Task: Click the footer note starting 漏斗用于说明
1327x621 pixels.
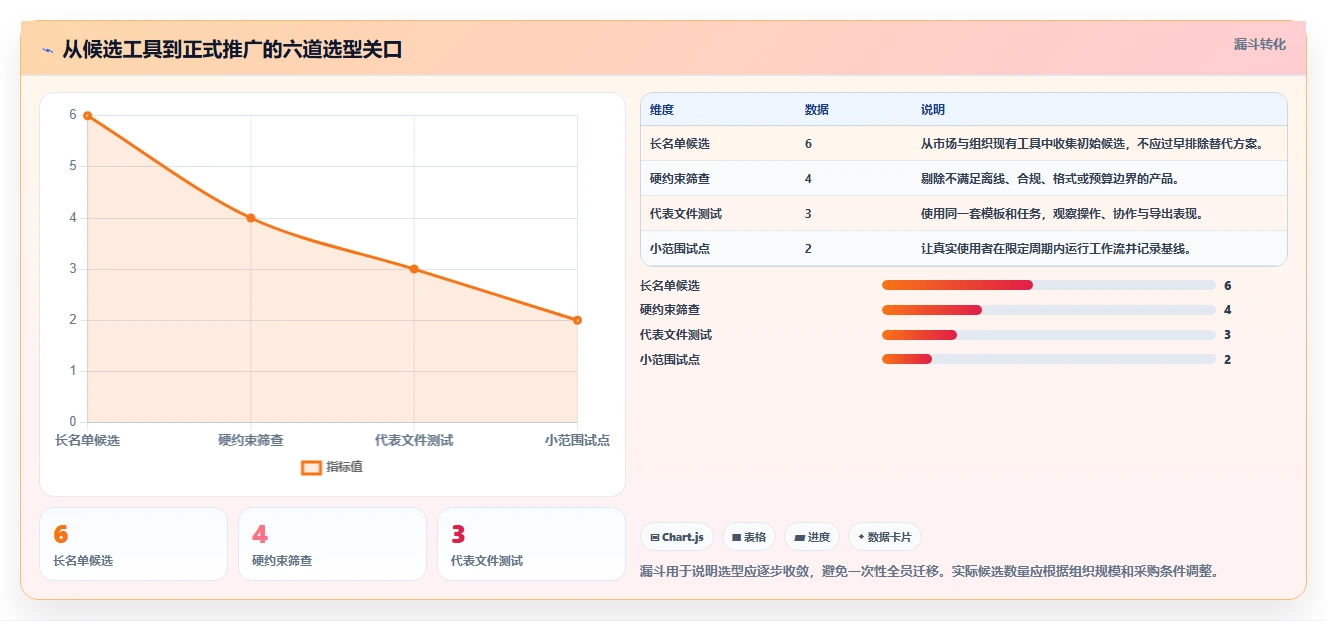Action: [929, 572]
